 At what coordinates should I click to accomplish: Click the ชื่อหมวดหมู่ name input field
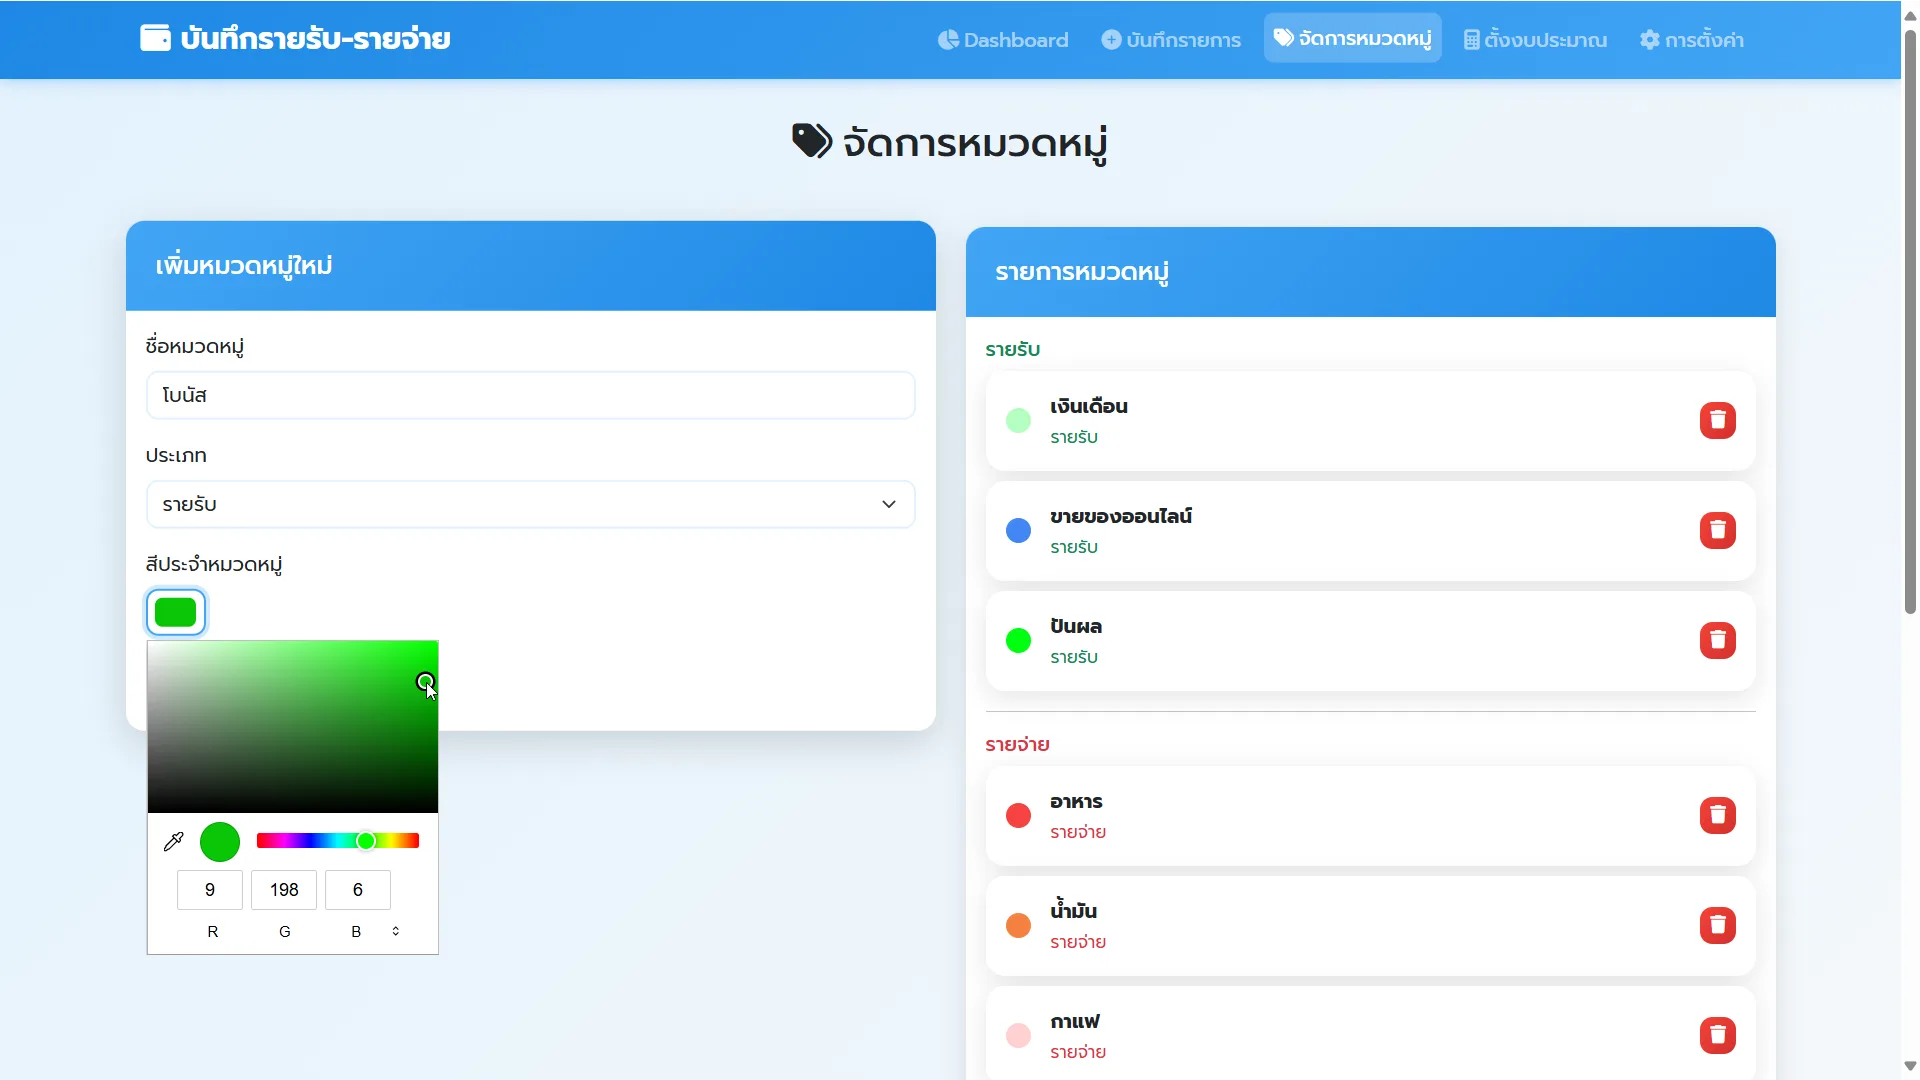coord(530,395)
